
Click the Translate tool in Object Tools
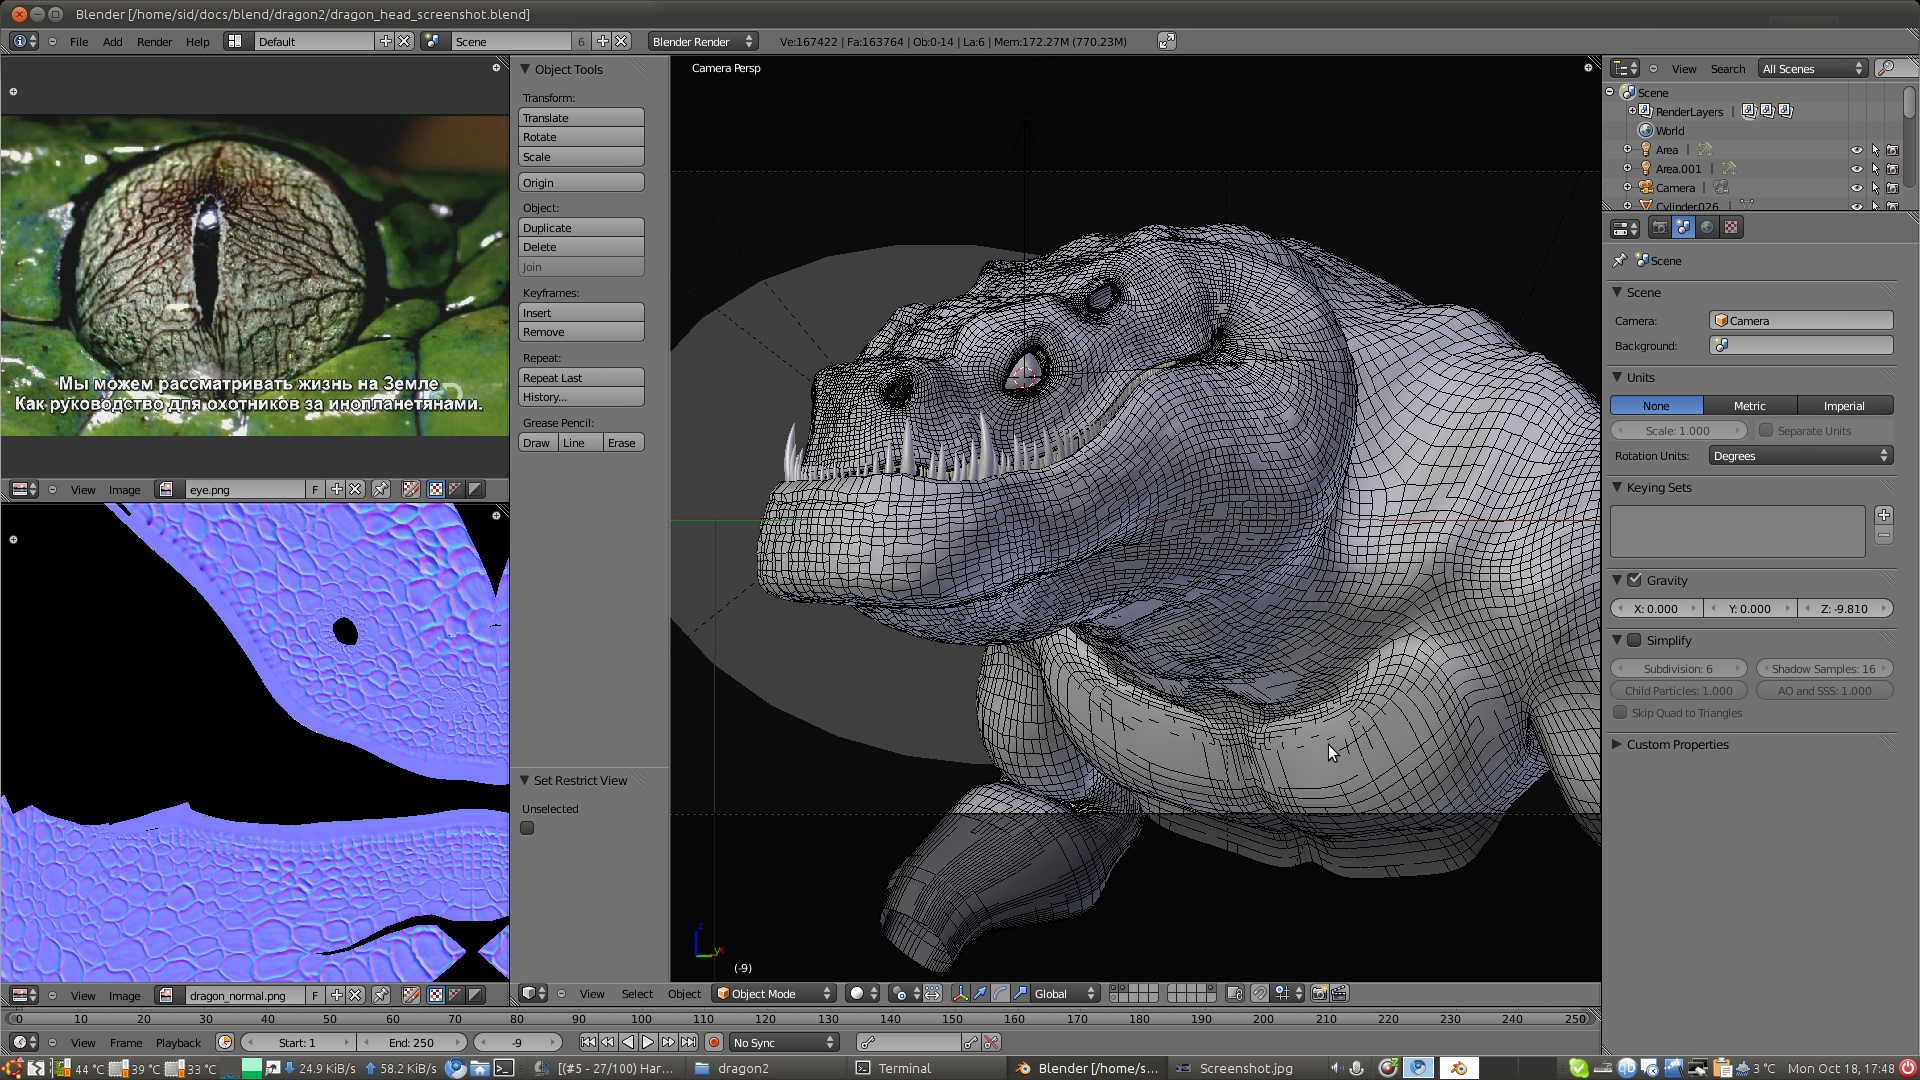[x=582, y=117]
